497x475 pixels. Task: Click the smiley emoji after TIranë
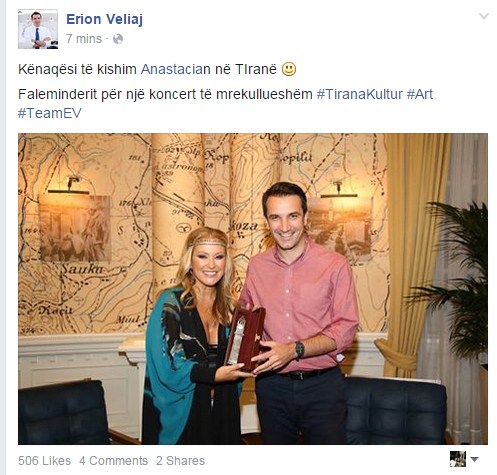[x=289, y=69]
